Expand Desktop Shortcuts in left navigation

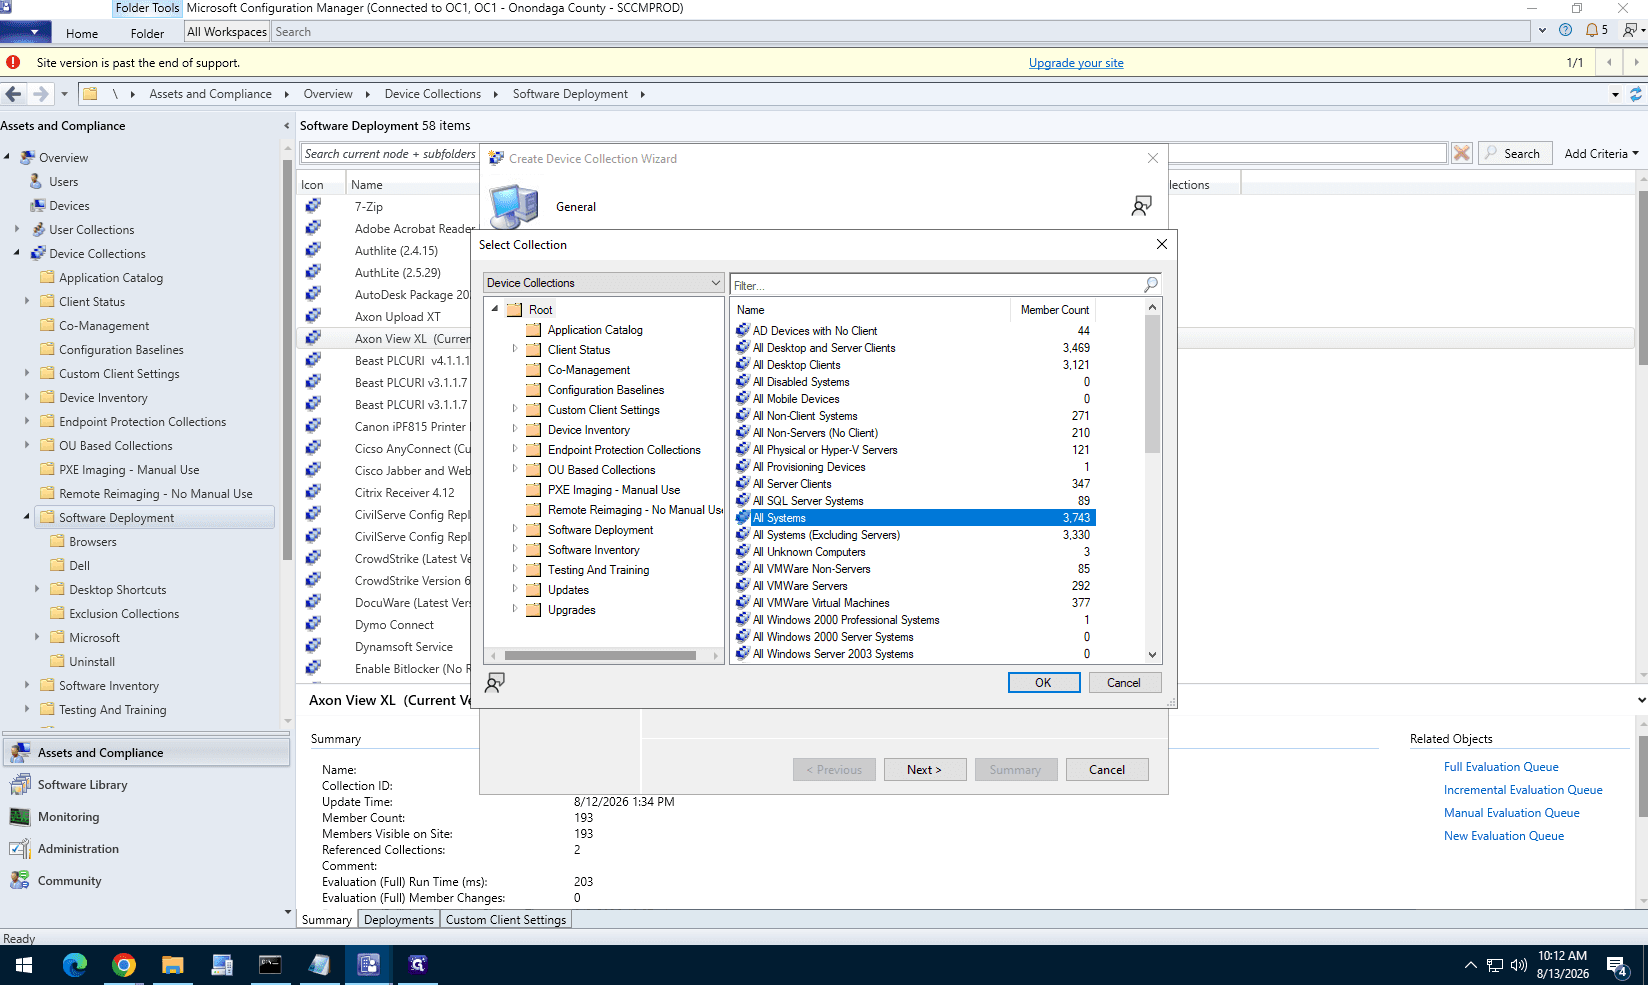click(37, 589)
